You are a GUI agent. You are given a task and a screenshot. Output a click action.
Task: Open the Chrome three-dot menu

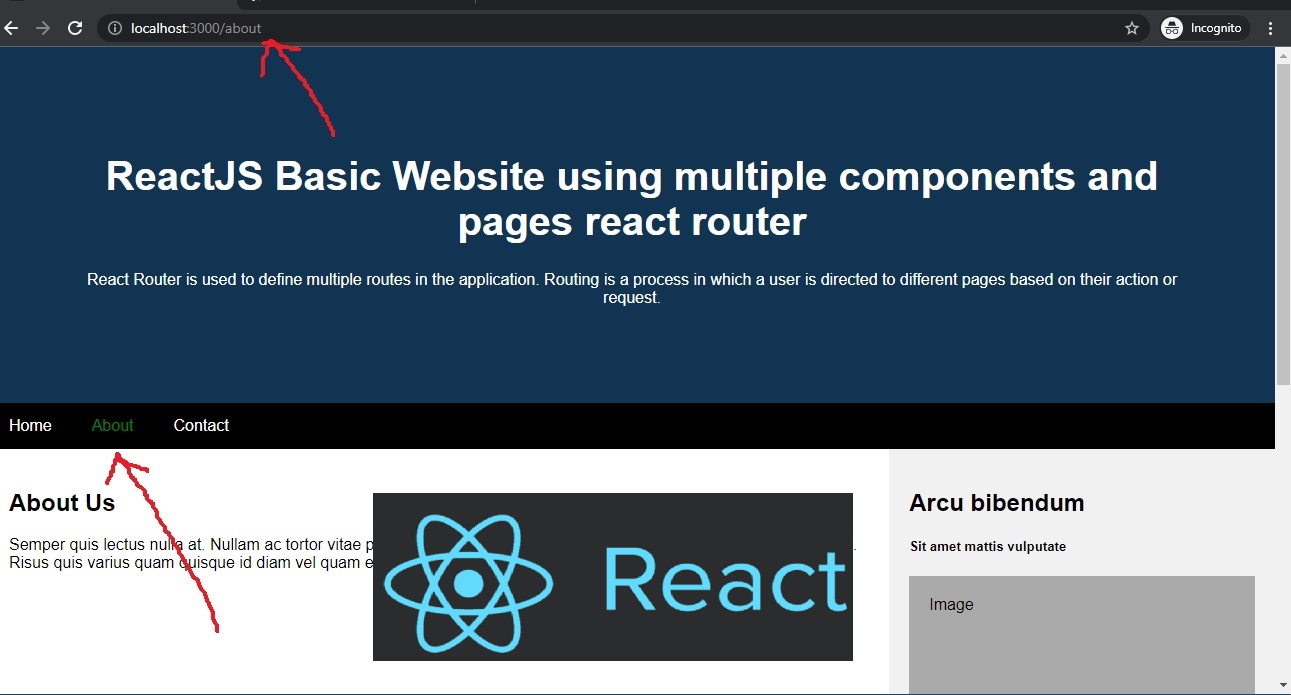point(1271,28)
